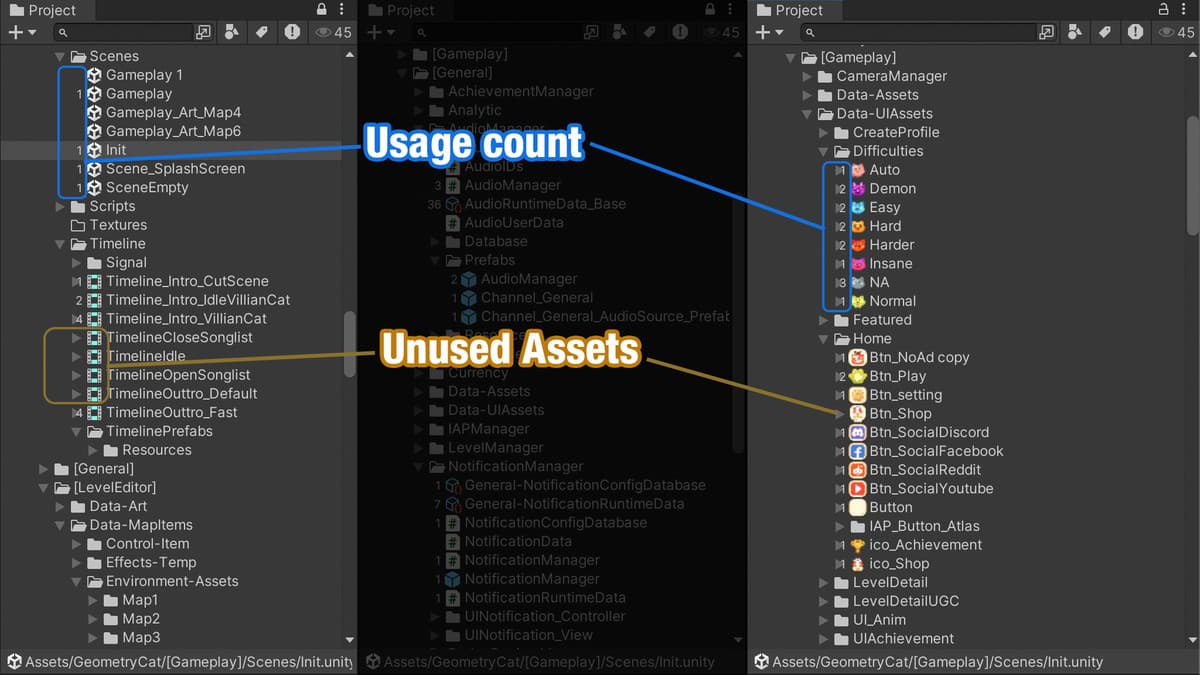The height and width of the screenshot is (675, 1200).
Task: Select the Init scene asset in the left panel
Action: click(116, 150)
